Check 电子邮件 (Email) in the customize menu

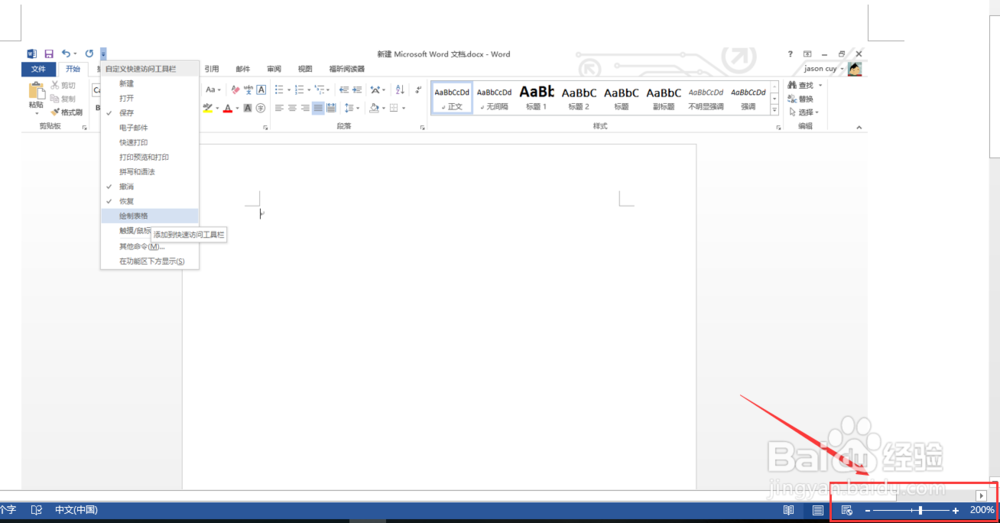[150, 128]
